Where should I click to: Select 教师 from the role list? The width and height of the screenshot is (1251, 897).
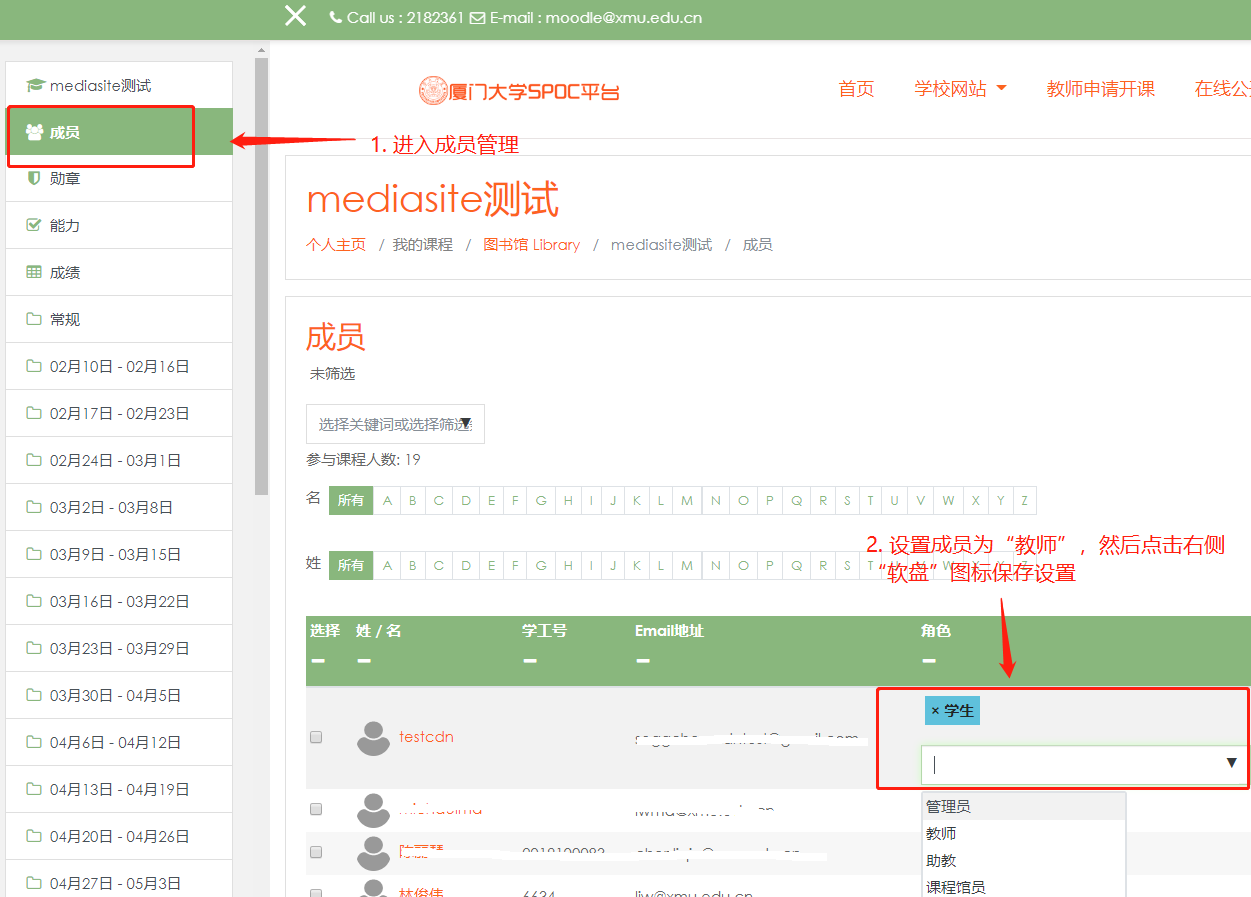coord(941,833)
